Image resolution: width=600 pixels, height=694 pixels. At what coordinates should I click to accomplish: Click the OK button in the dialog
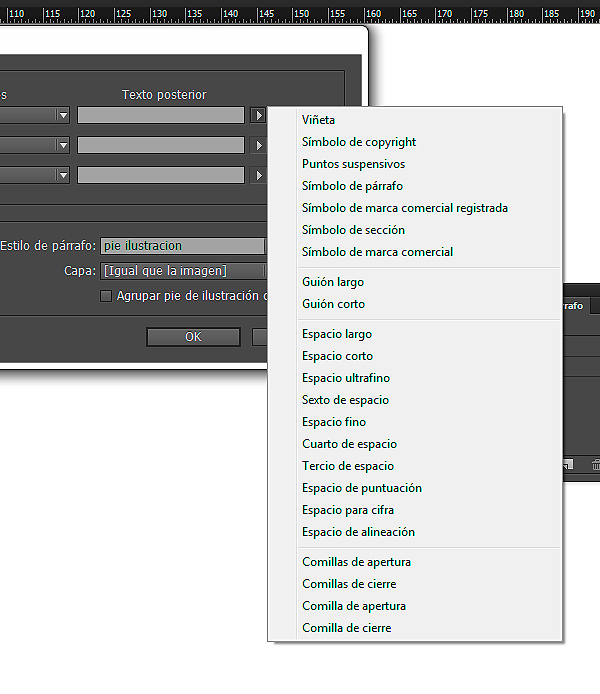[193, 337]
